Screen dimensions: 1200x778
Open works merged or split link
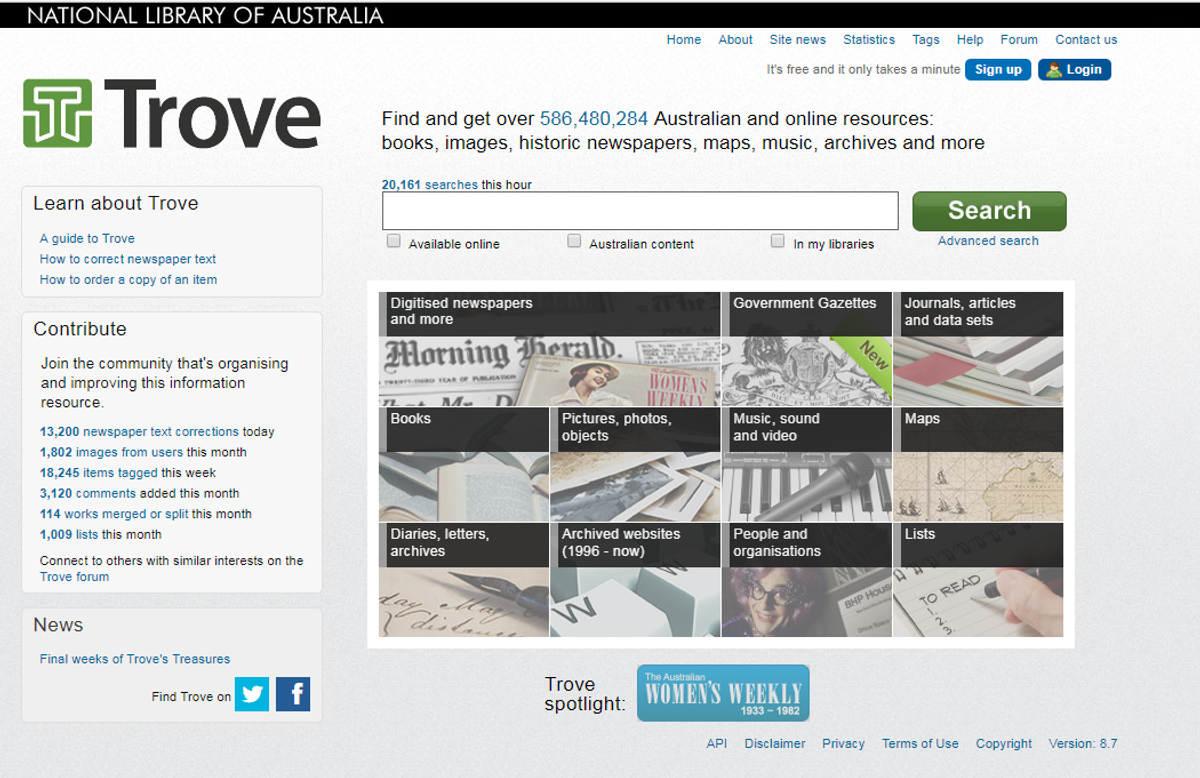point(114,514)
